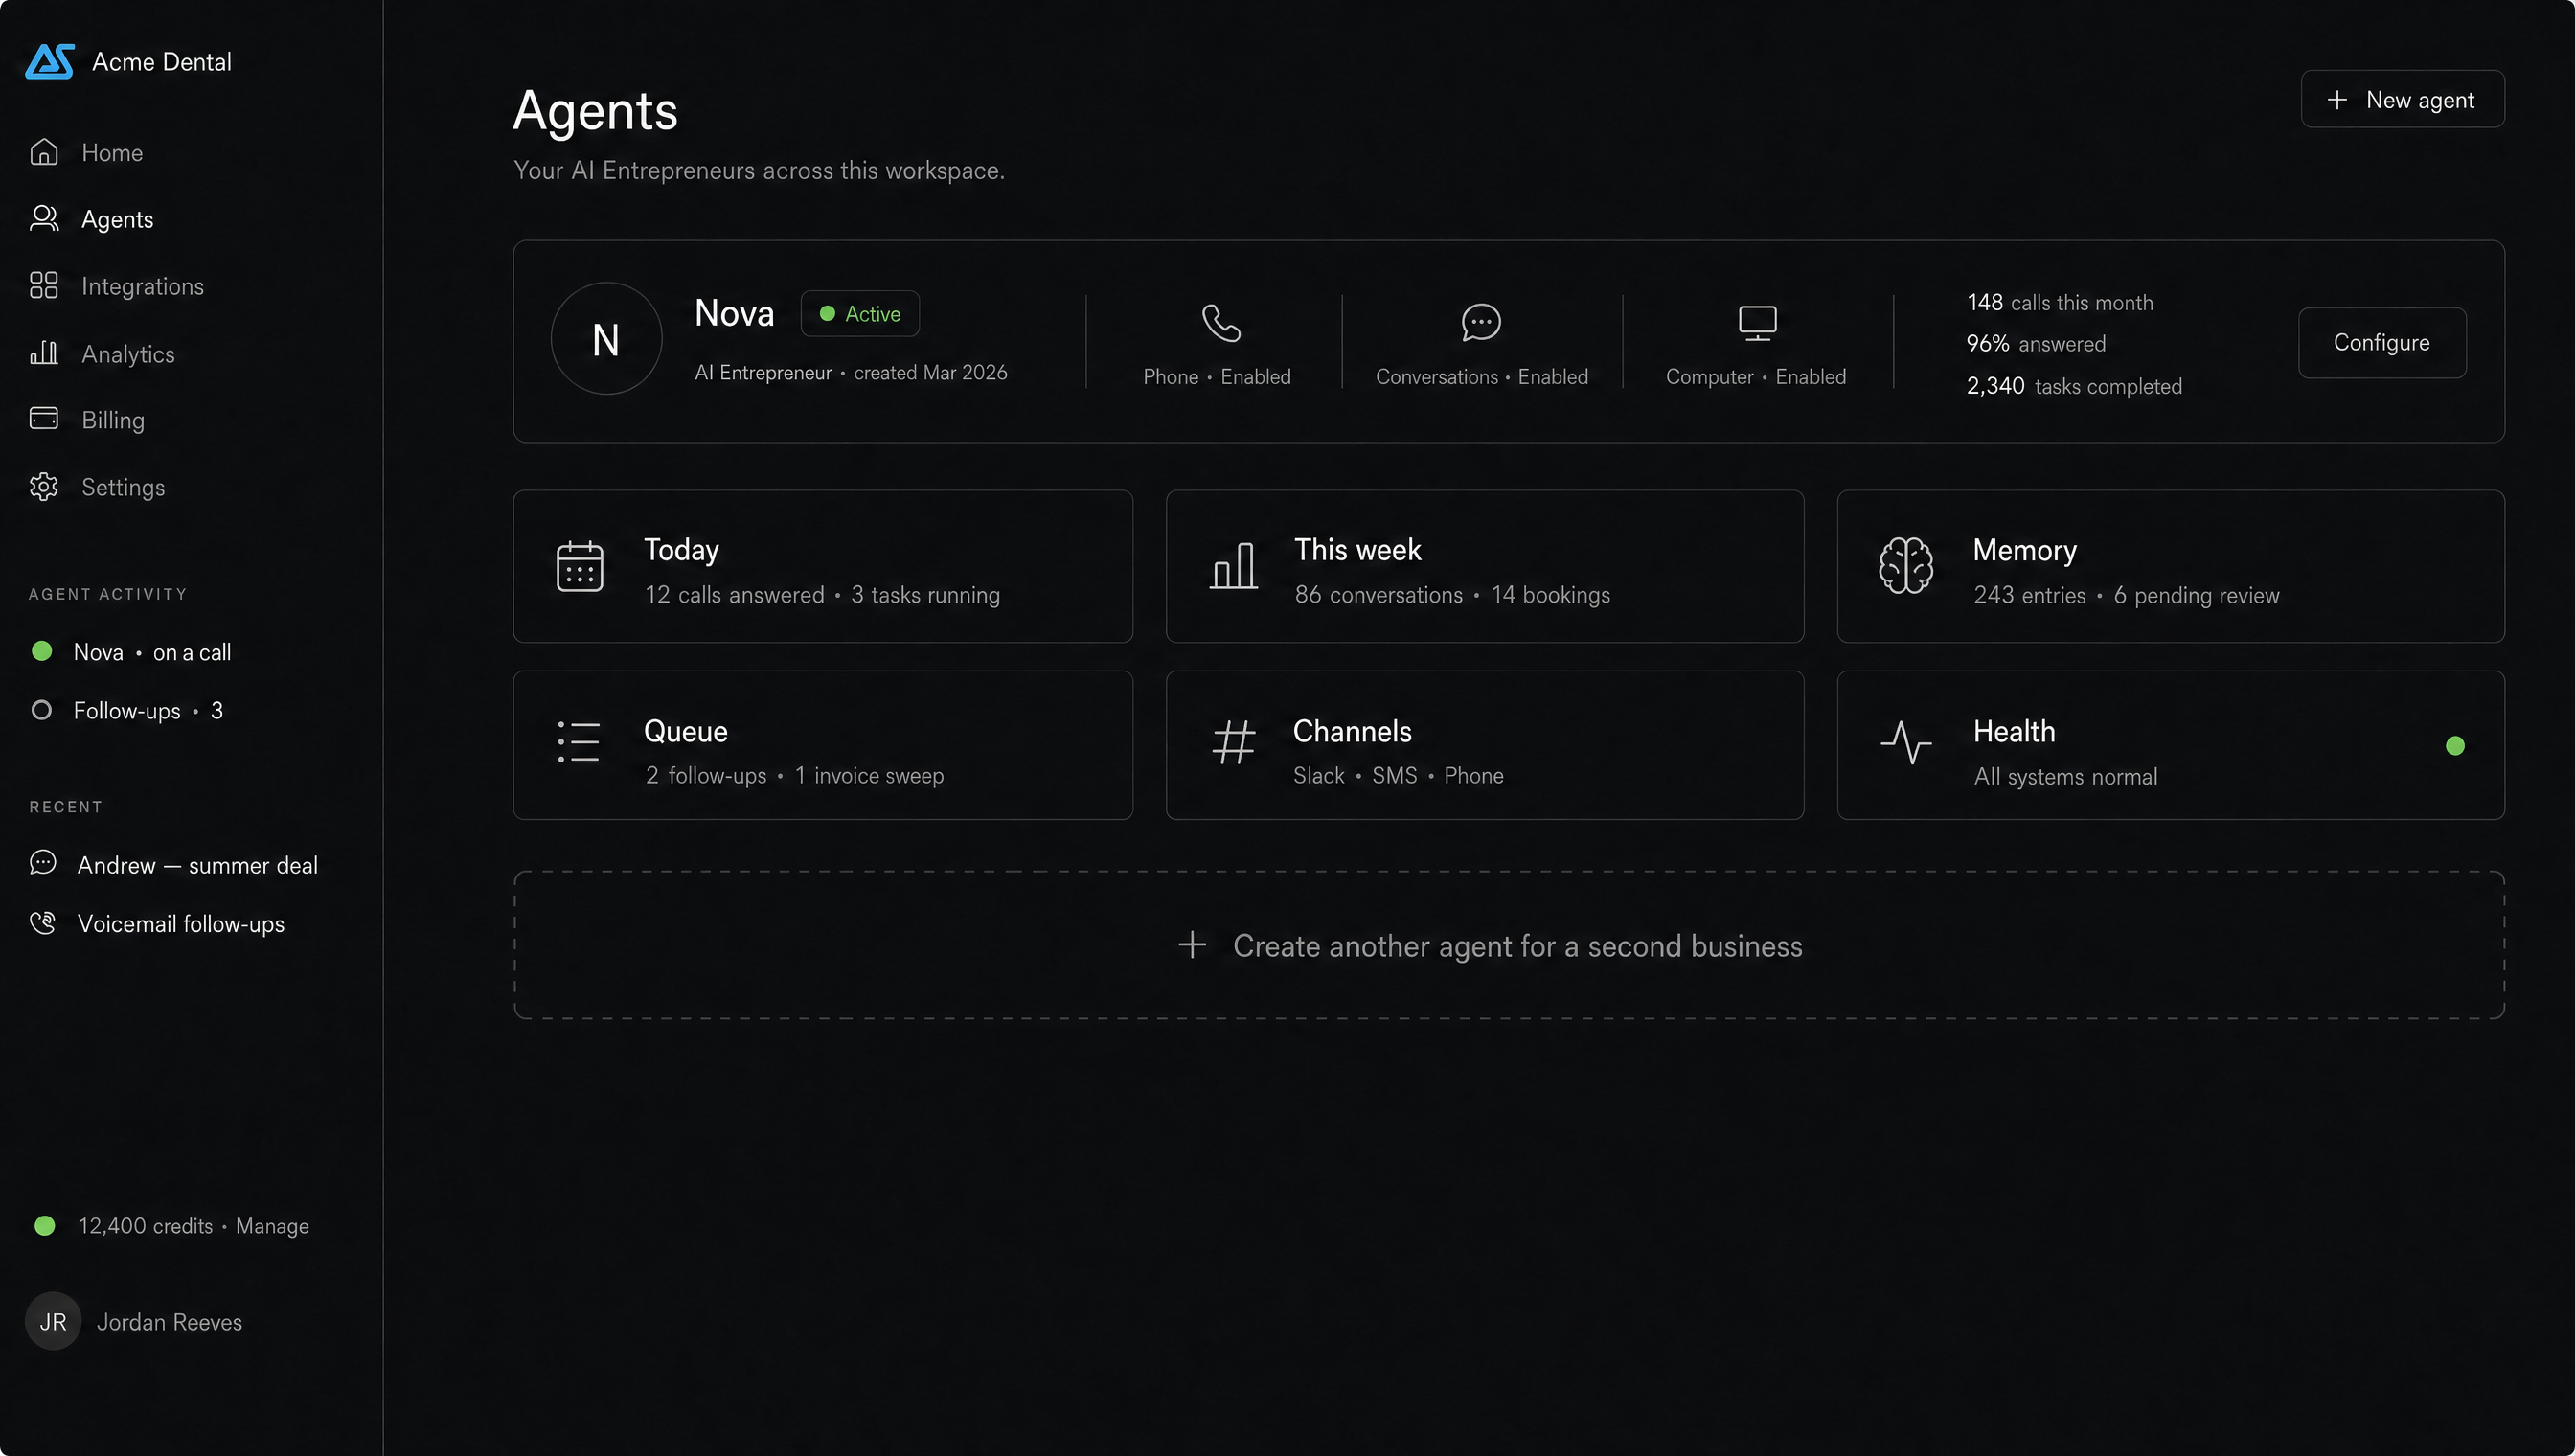
Task: Open the Health card
Action: point(2170,745)
